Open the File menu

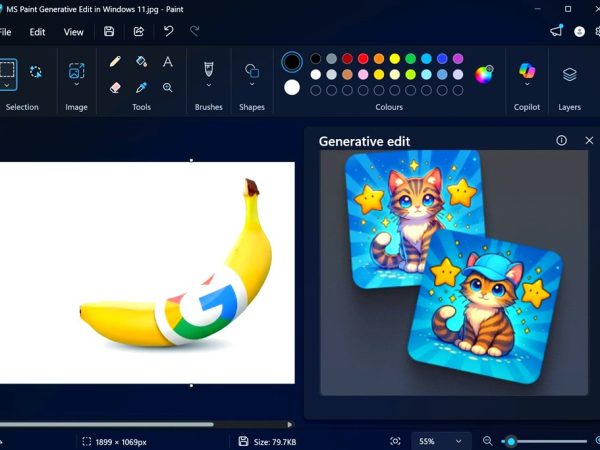coord(5,32)
